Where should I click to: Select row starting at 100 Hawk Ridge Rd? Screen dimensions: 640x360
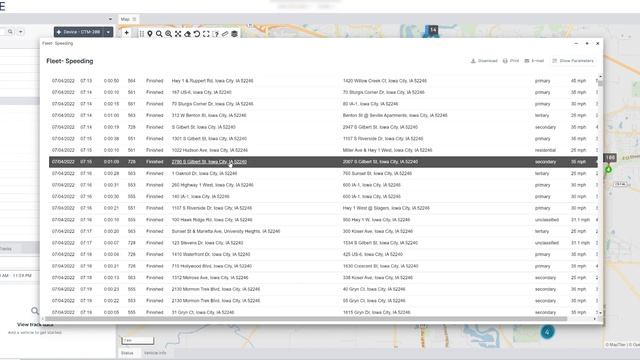pos(323,220)
